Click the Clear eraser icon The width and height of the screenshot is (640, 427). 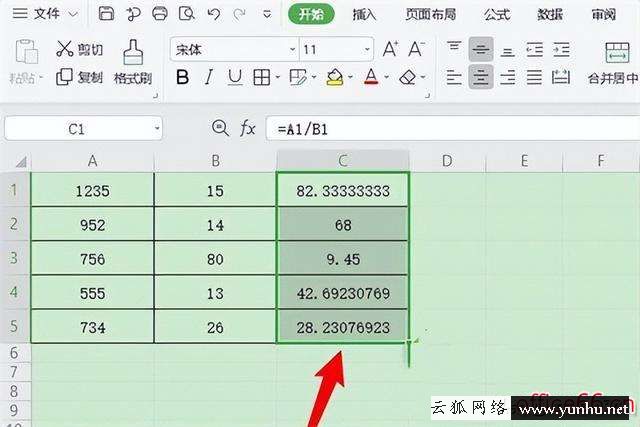click(407, 77)
